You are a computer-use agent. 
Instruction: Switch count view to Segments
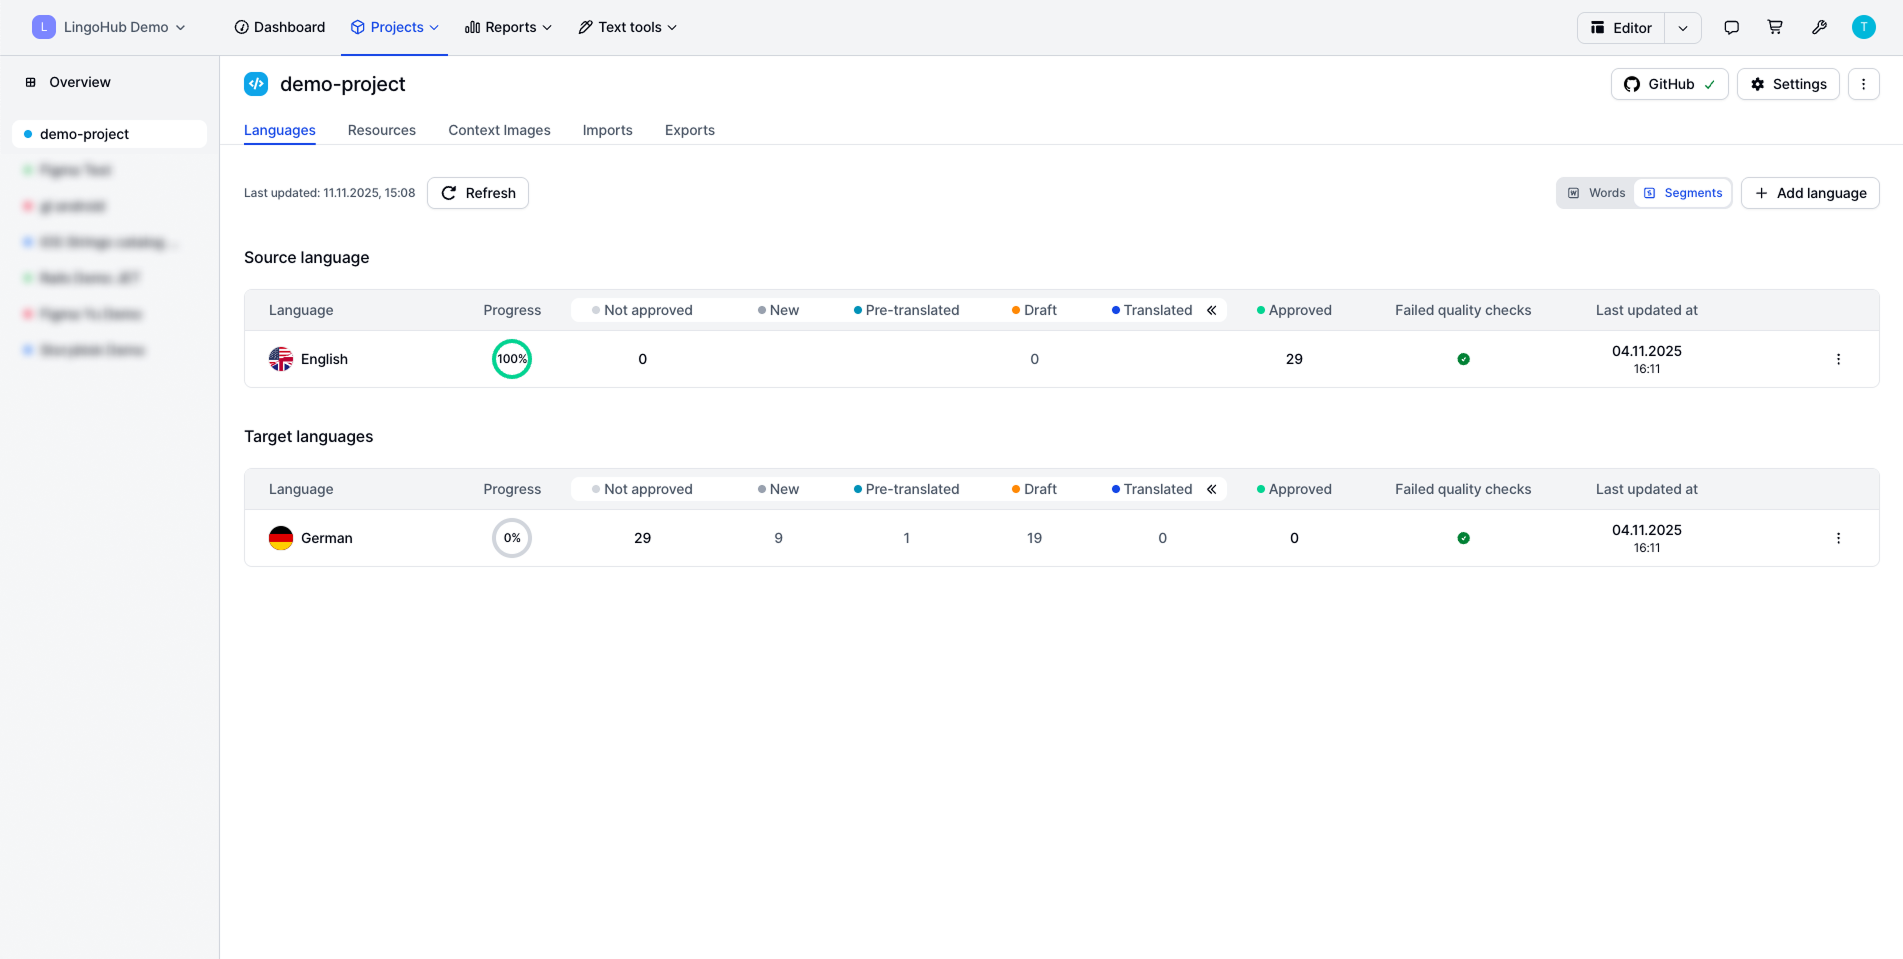click(x=1684, y=193)
